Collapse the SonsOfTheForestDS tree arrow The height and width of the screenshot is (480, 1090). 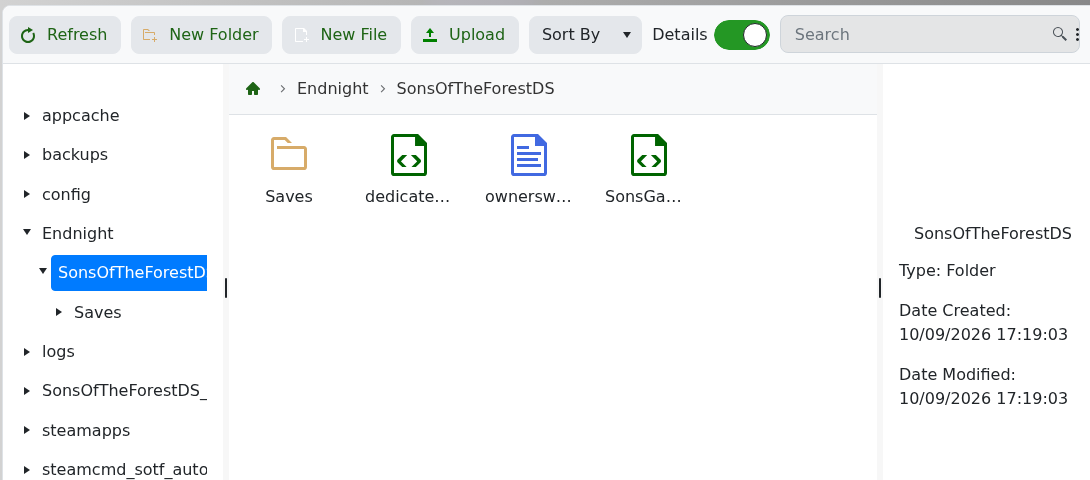tap(43, 271)
